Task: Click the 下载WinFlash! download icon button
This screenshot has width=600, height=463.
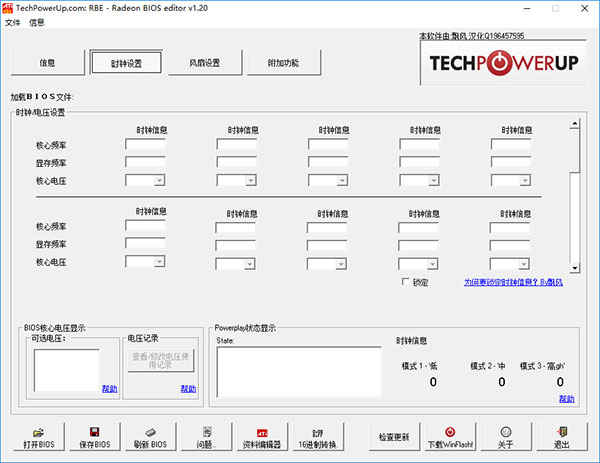Action: point(450,437)
